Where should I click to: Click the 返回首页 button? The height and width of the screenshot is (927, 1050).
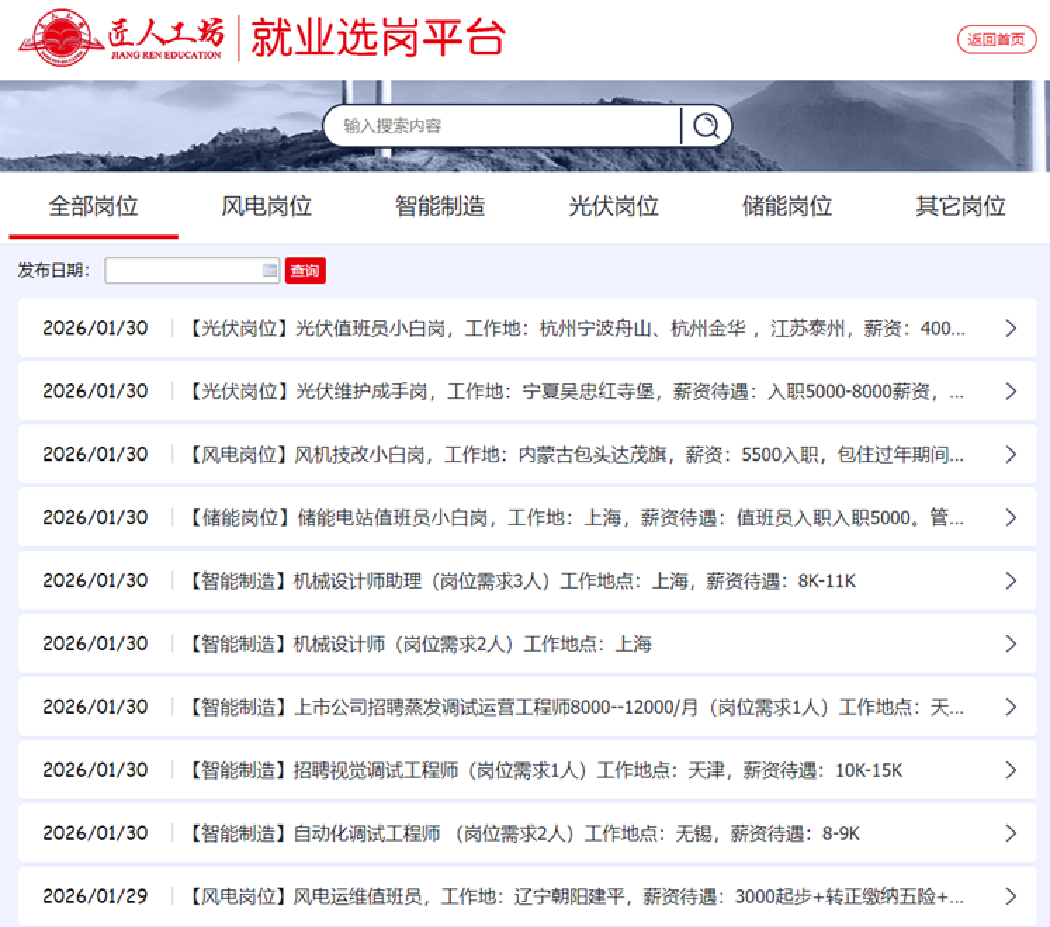click(x=996, y=40)
